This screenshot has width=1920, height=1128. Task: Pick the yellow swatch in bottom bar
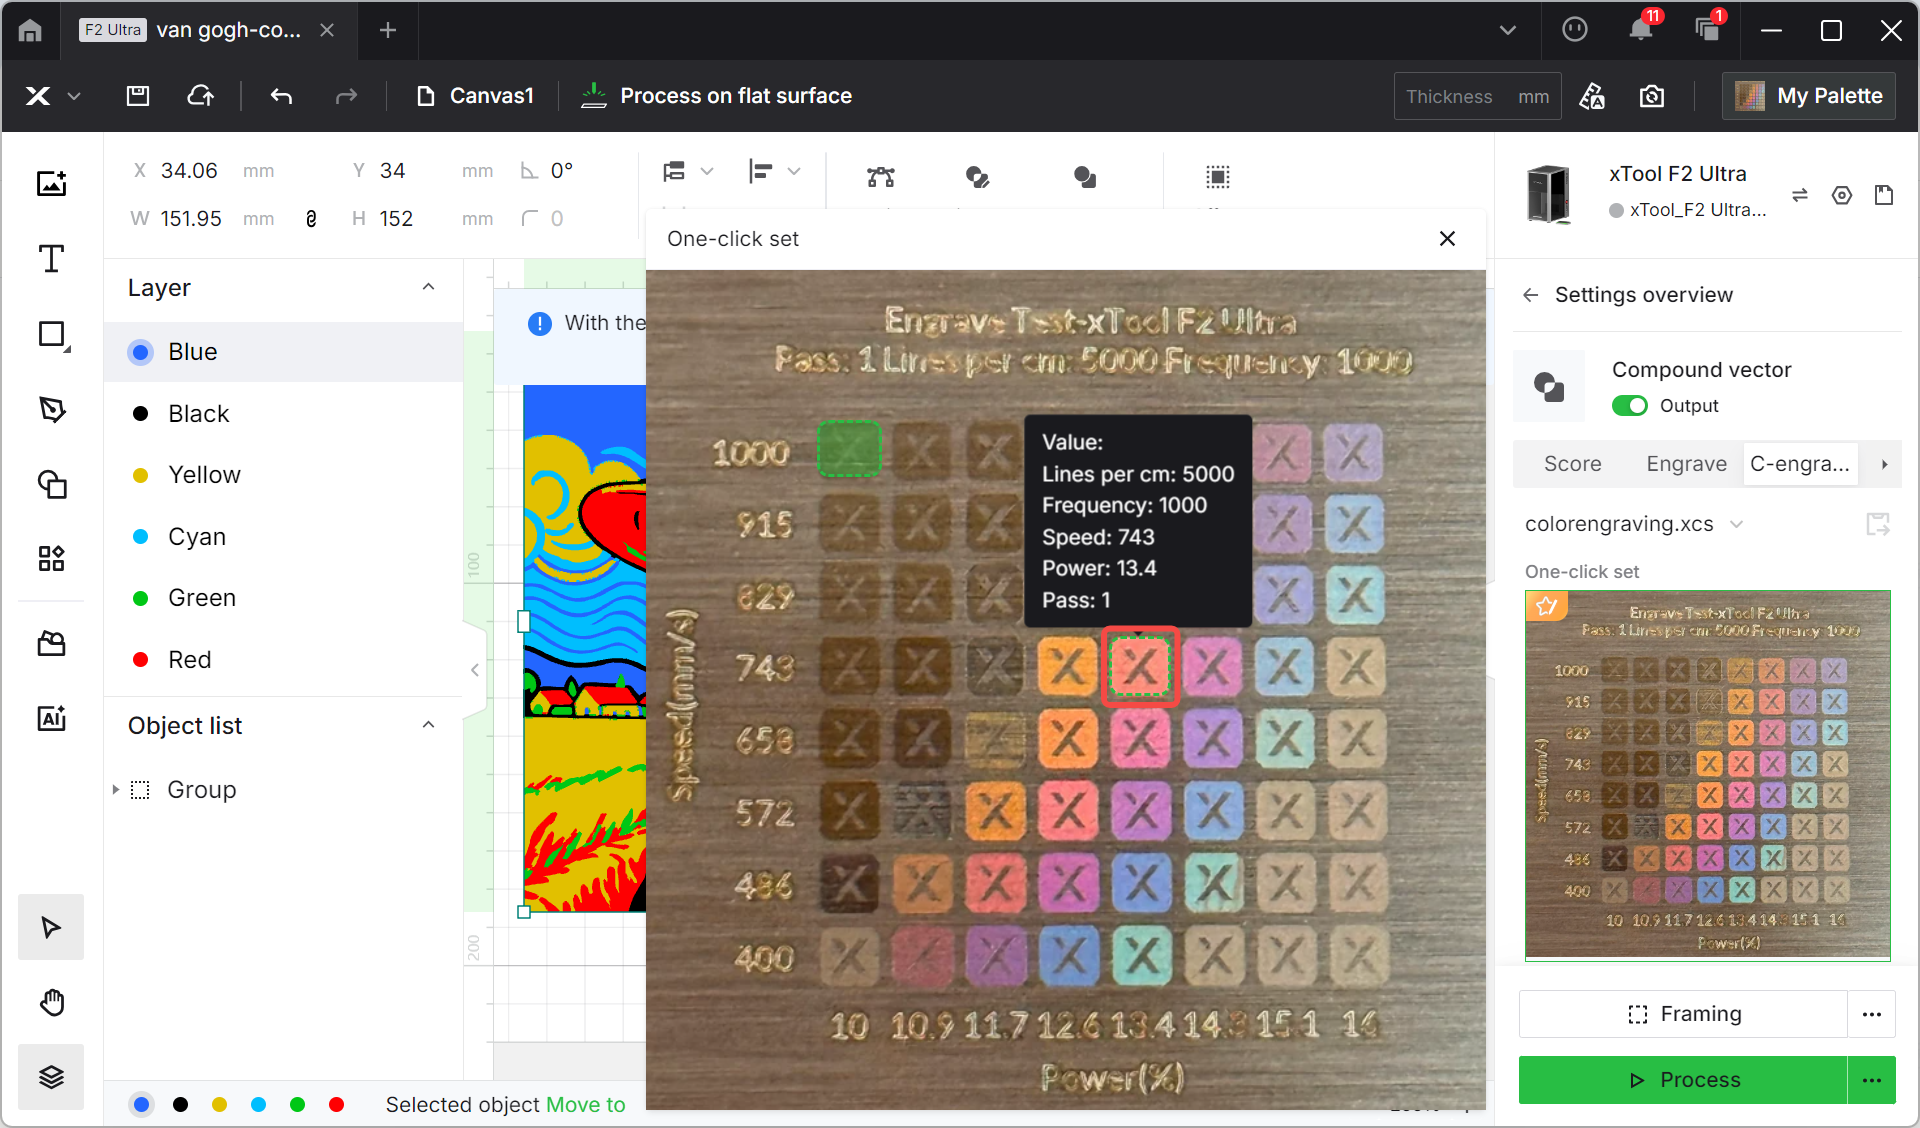pos(219,1105)
